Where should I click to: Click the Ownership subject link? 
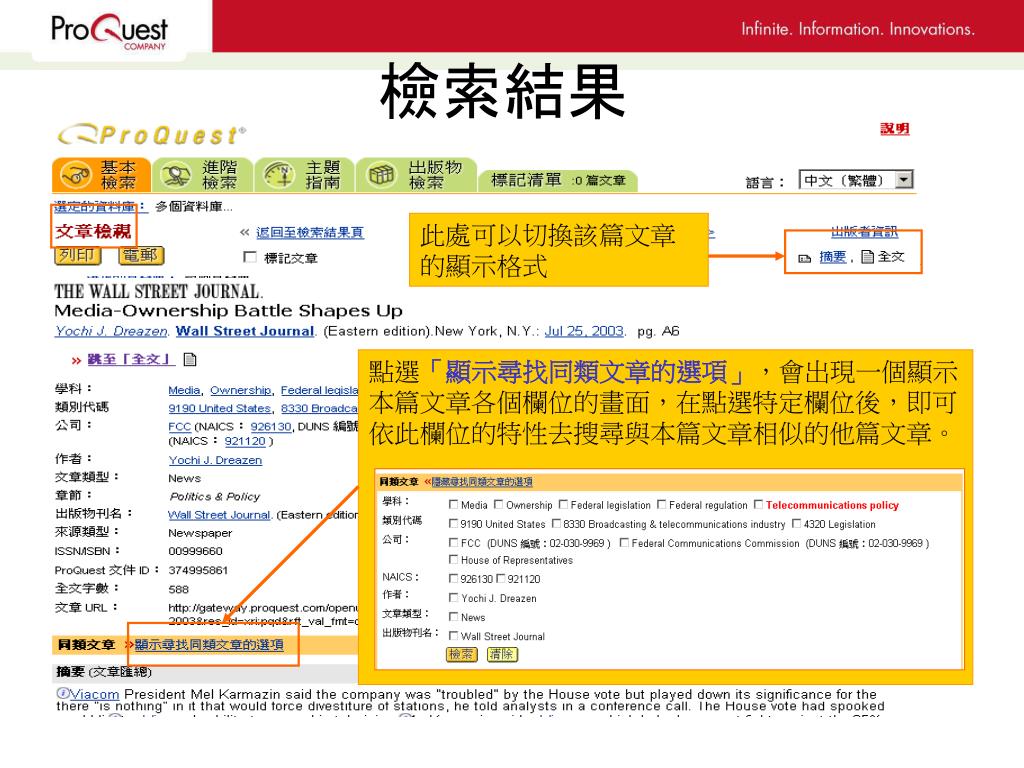coord(240,391)
